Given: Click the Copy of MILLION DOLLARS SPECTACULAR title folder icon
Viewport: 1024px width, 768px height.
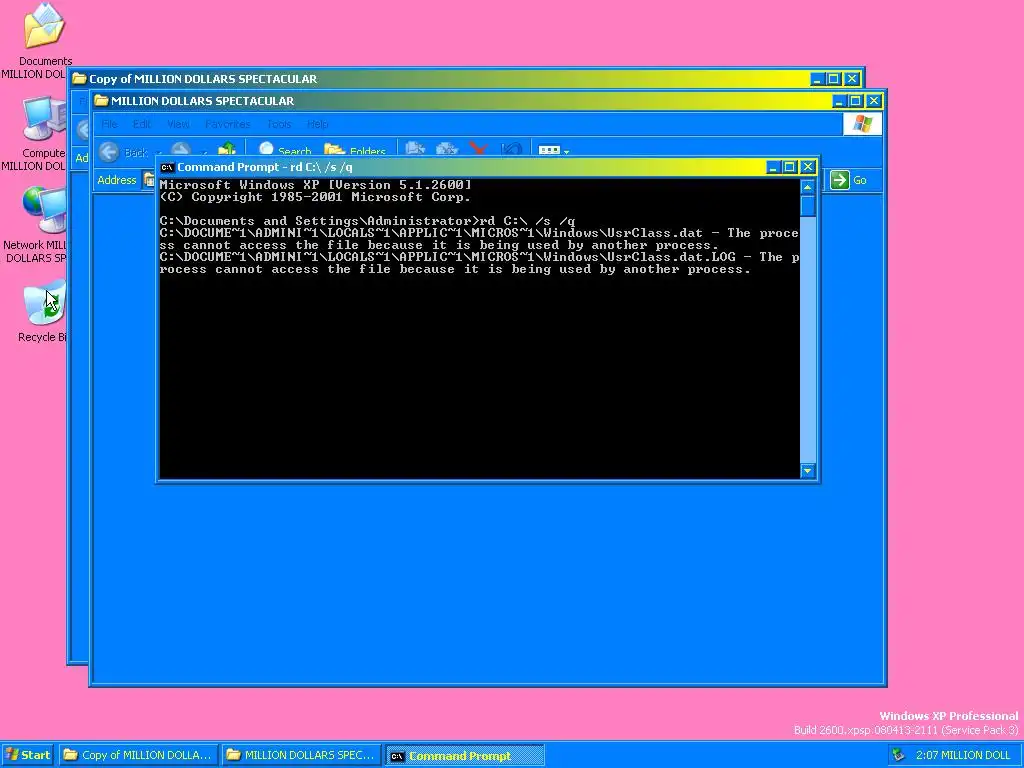Looking at the screenshot, I should pyautogui.click(x=80, y=79).
